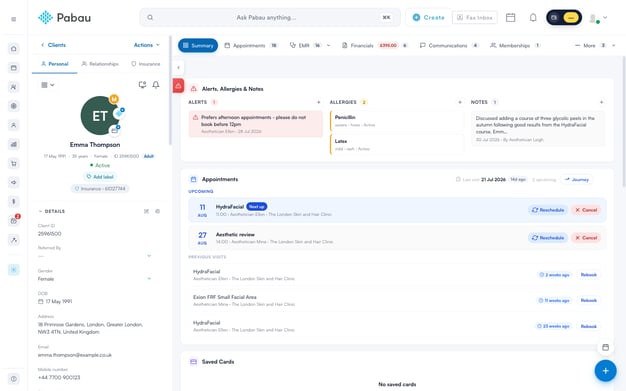This screenshot has width=626, height=391.
Task: Add a new allergy with plus icon
Action: (x=460, y=102)
